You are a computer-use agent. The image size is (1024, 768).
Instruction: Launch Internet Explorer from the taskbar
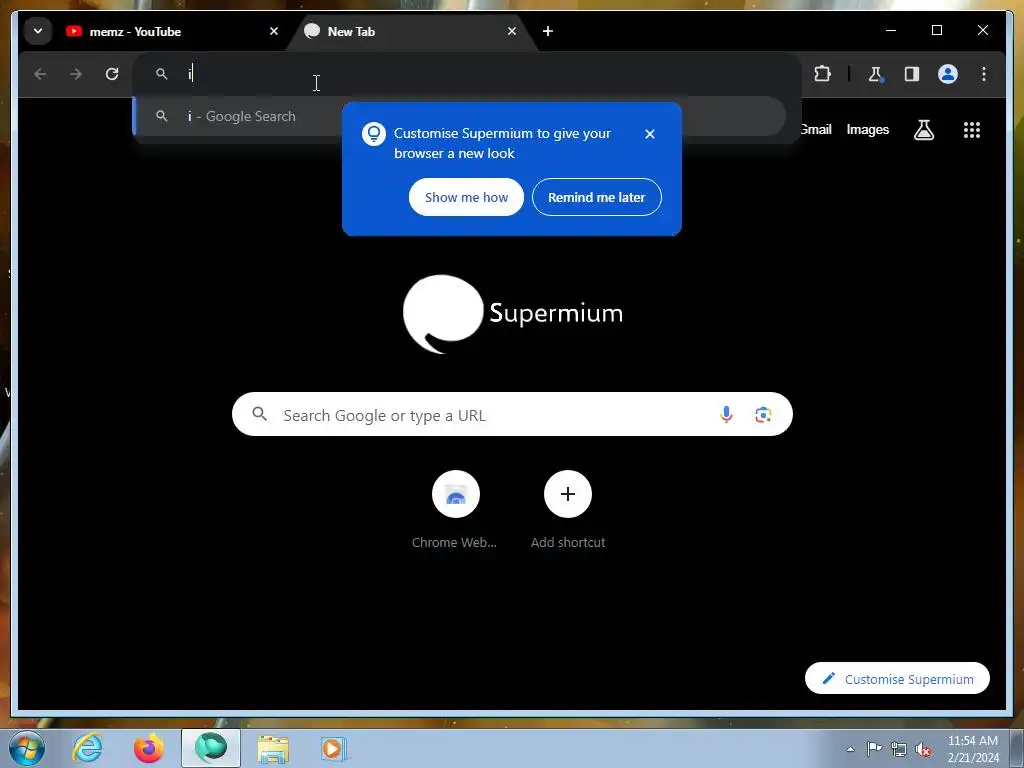tap(88, 748)
